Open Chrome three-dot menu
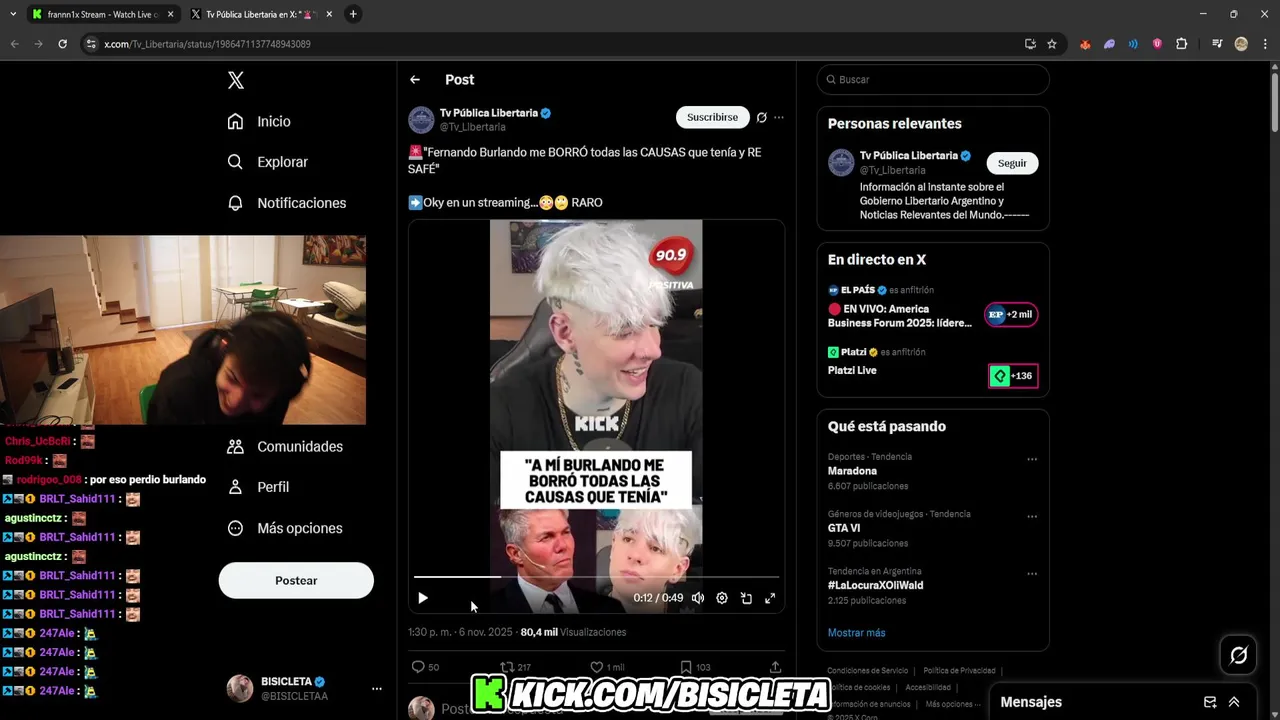This screenshot has height=720, width=1280. click(x=1265, y=44)
